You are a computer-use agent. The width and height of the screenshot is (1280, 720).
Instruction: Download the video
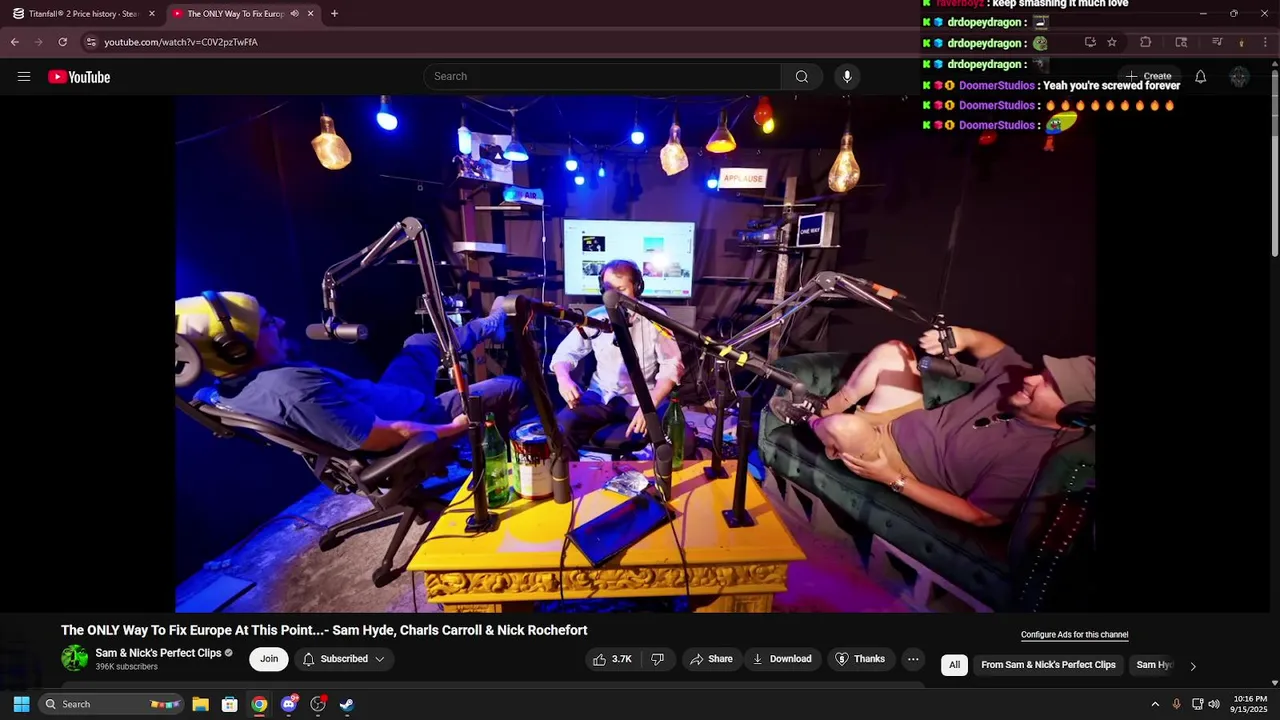point(782,659)
